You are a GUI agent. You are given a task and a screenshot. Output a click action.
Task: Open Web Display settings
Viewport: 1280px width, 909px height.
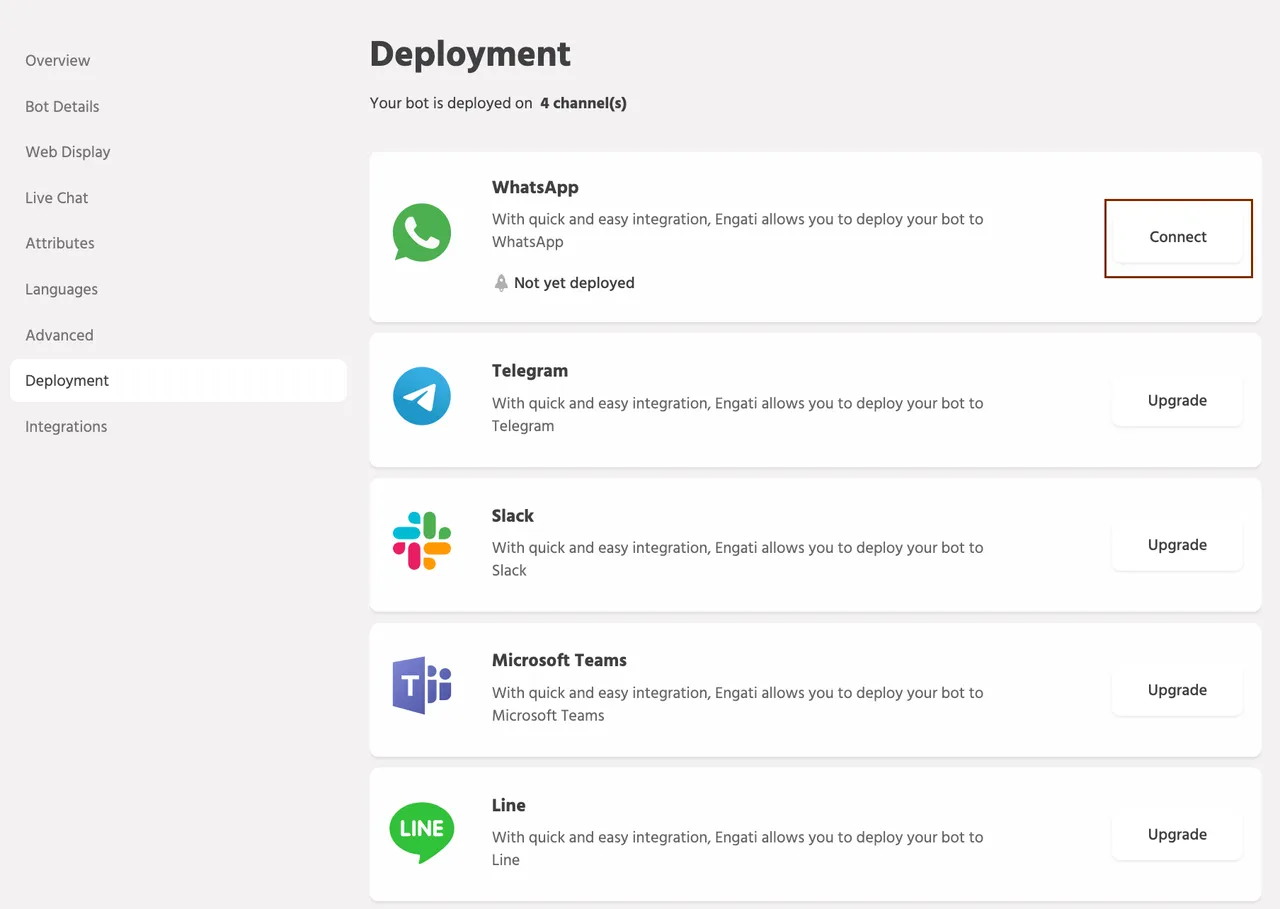(x=68, y=152)
